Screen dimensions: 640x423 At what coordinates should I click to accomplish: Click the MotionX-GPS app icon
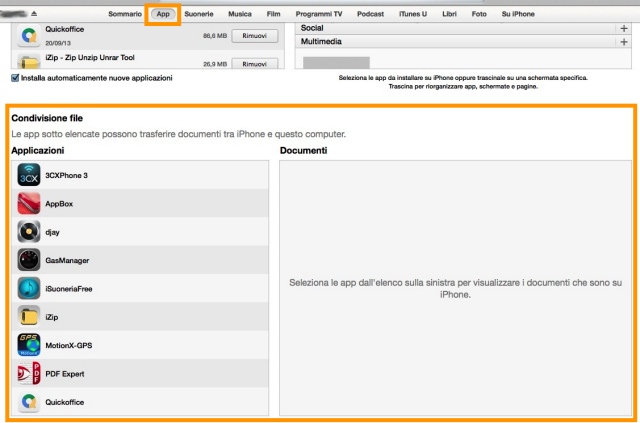pyautogui.click(x=29, y=345)
